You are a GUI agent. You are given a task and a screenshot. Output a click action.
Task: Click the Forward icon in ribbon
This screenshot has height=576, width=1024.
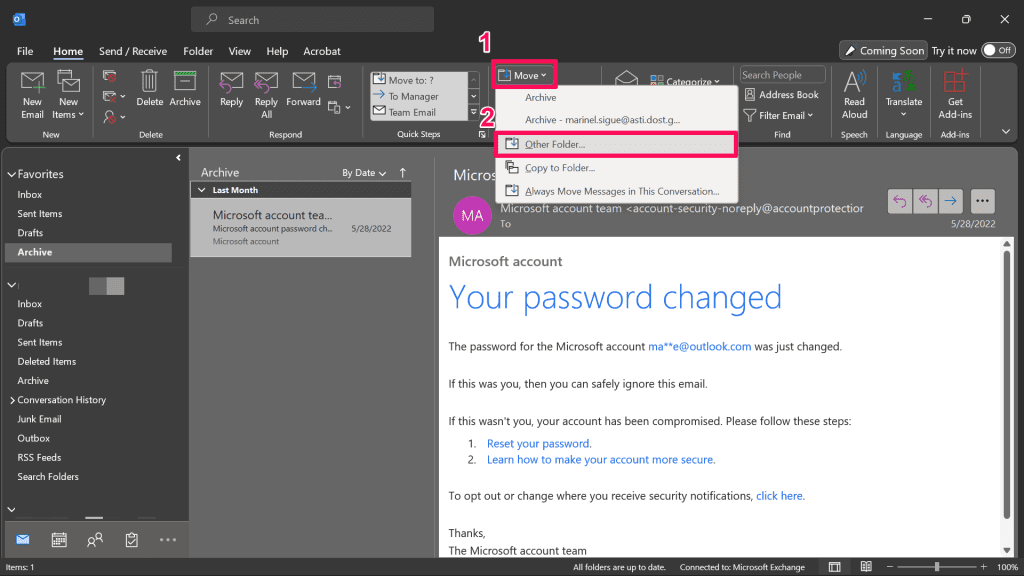(x=303, y=83)
